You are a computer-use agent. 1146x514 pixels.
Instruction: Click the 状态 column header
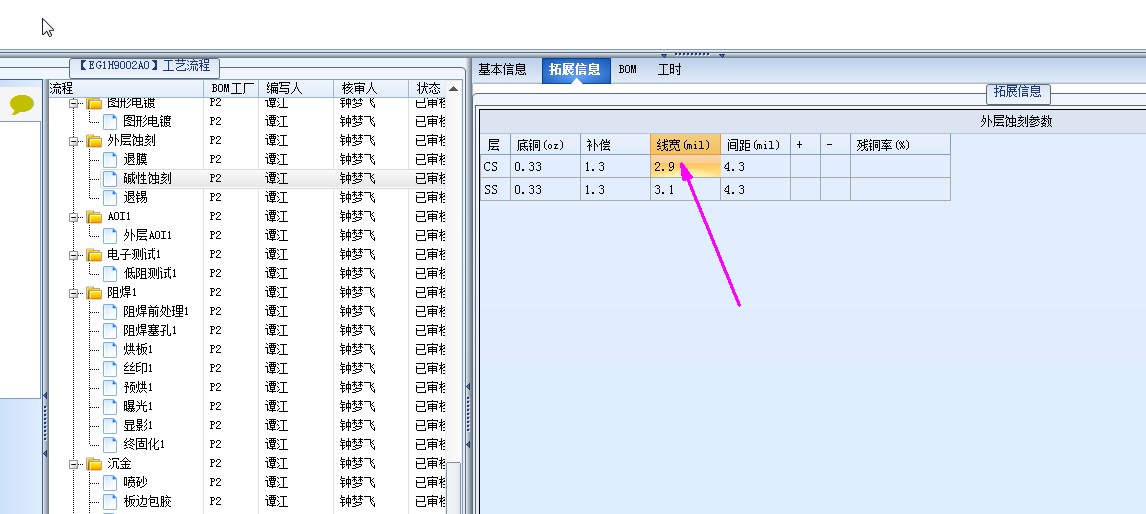[x=428, y=88]
